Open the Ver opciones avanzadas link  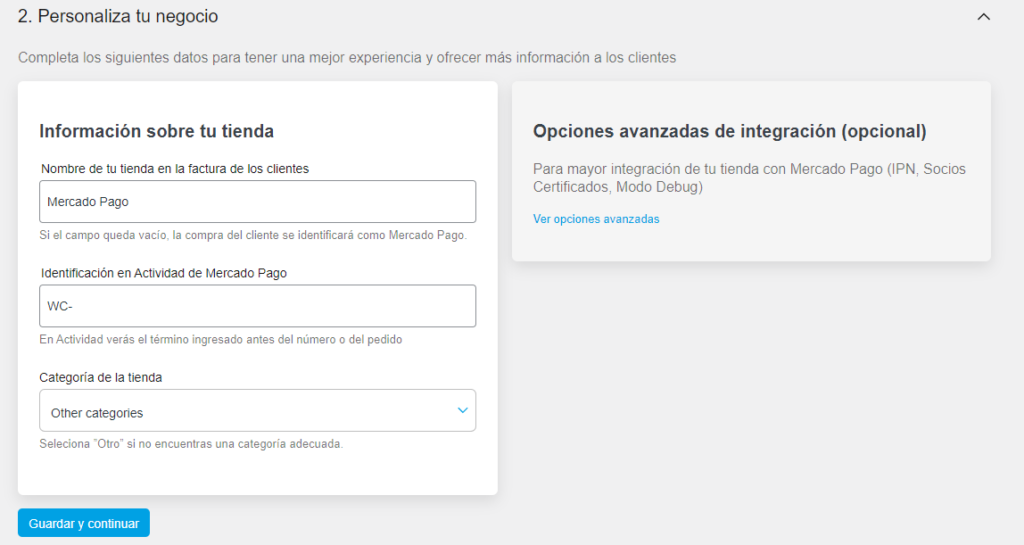596,219
